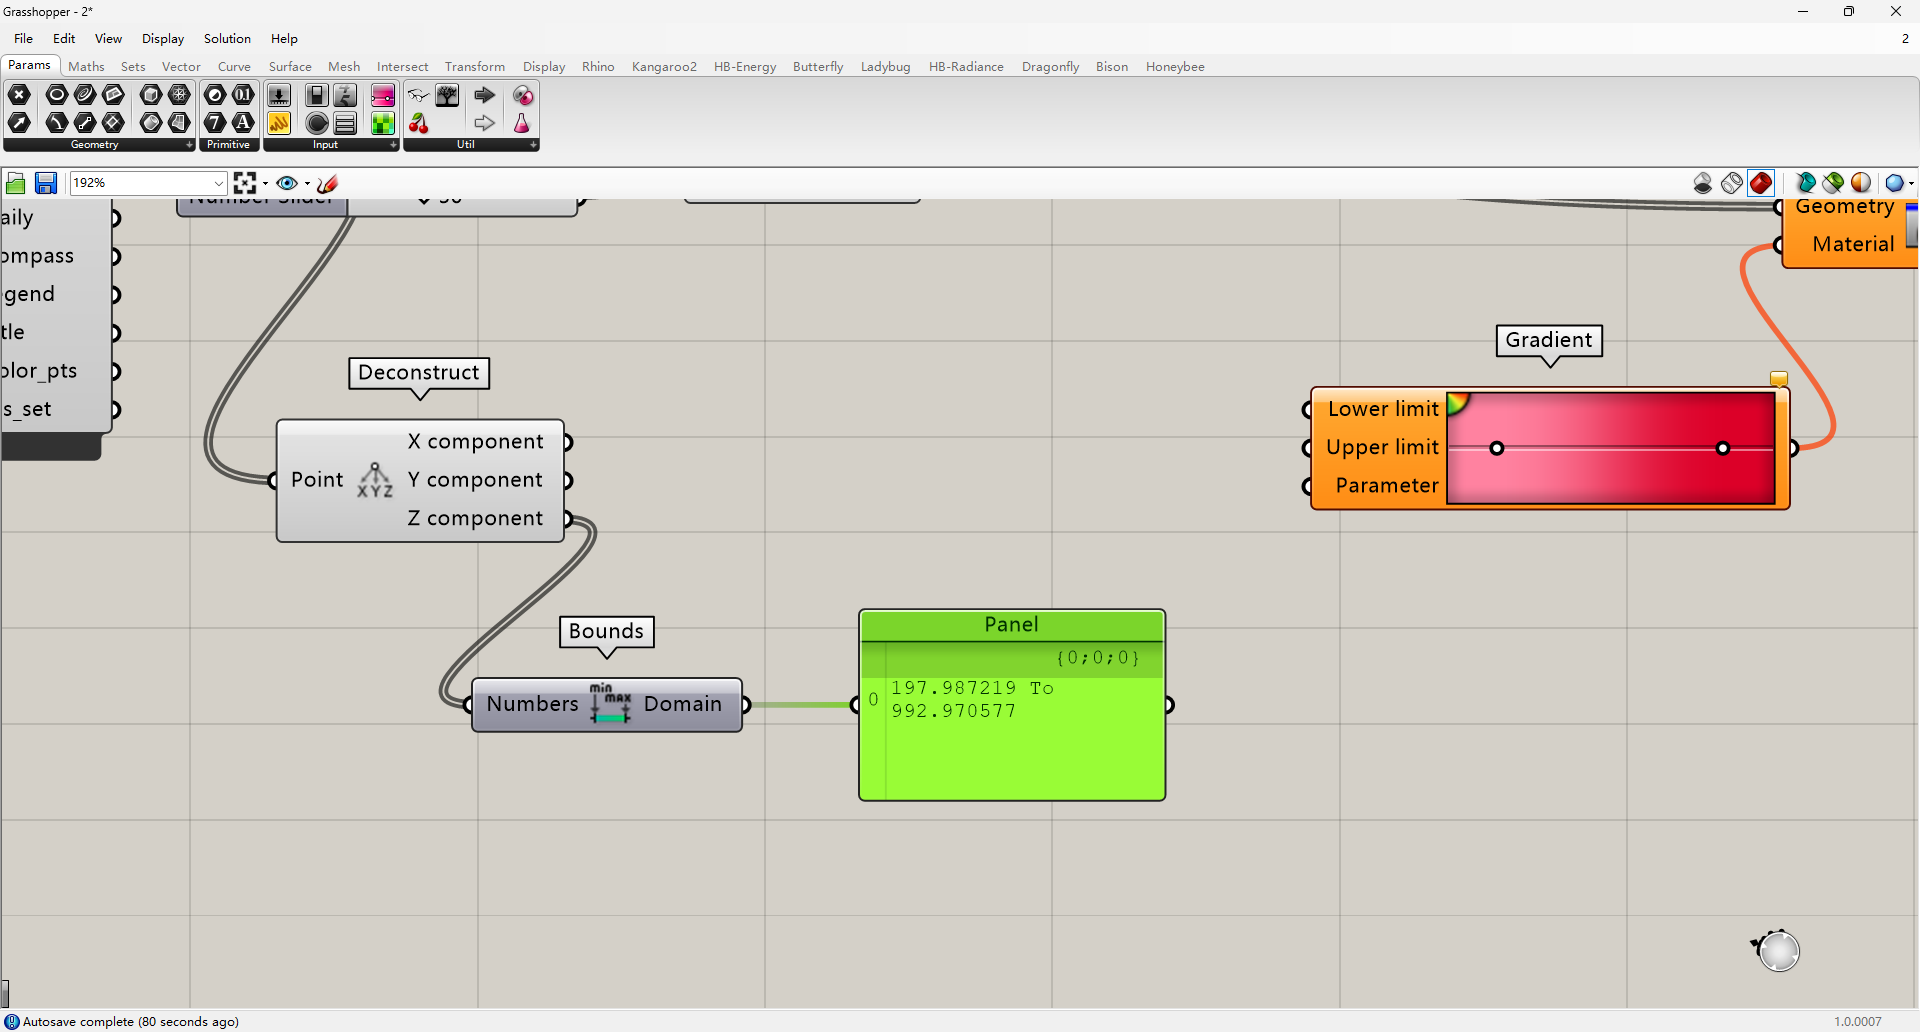Open the Solution menu
This screenshot has height=1032, width=1920.
(x=227, y=38)
